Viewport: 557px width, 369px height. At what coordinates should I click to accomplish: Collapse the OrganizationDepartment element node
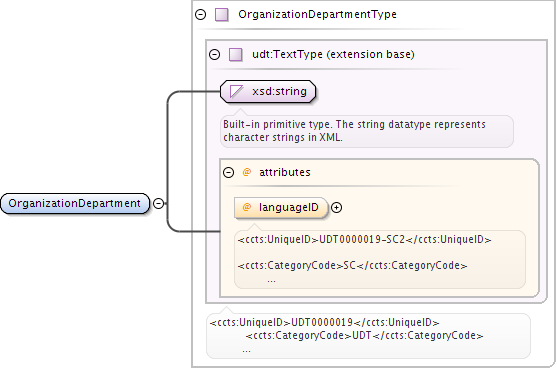pyautogui.click(x=158, y=204)
